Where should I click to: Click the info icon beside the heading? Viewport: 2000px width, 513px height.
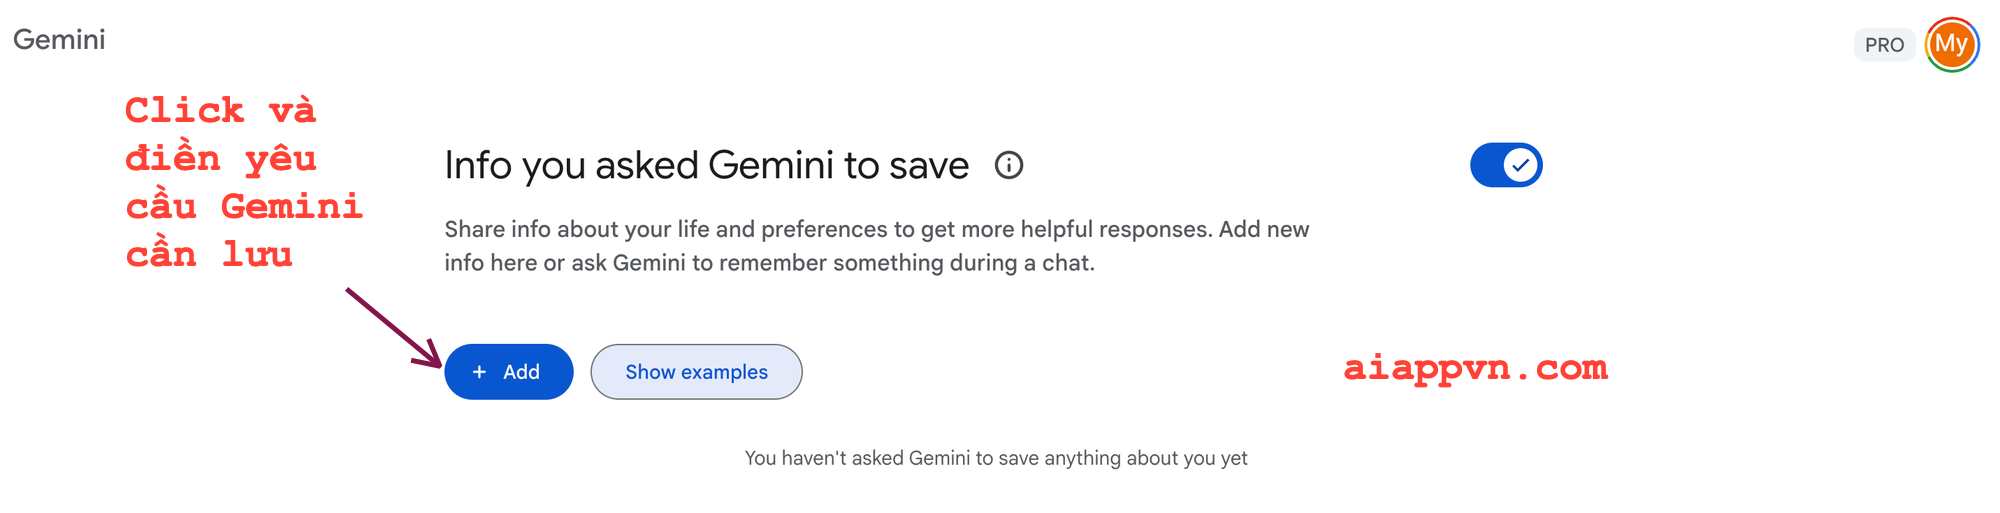1009,165
